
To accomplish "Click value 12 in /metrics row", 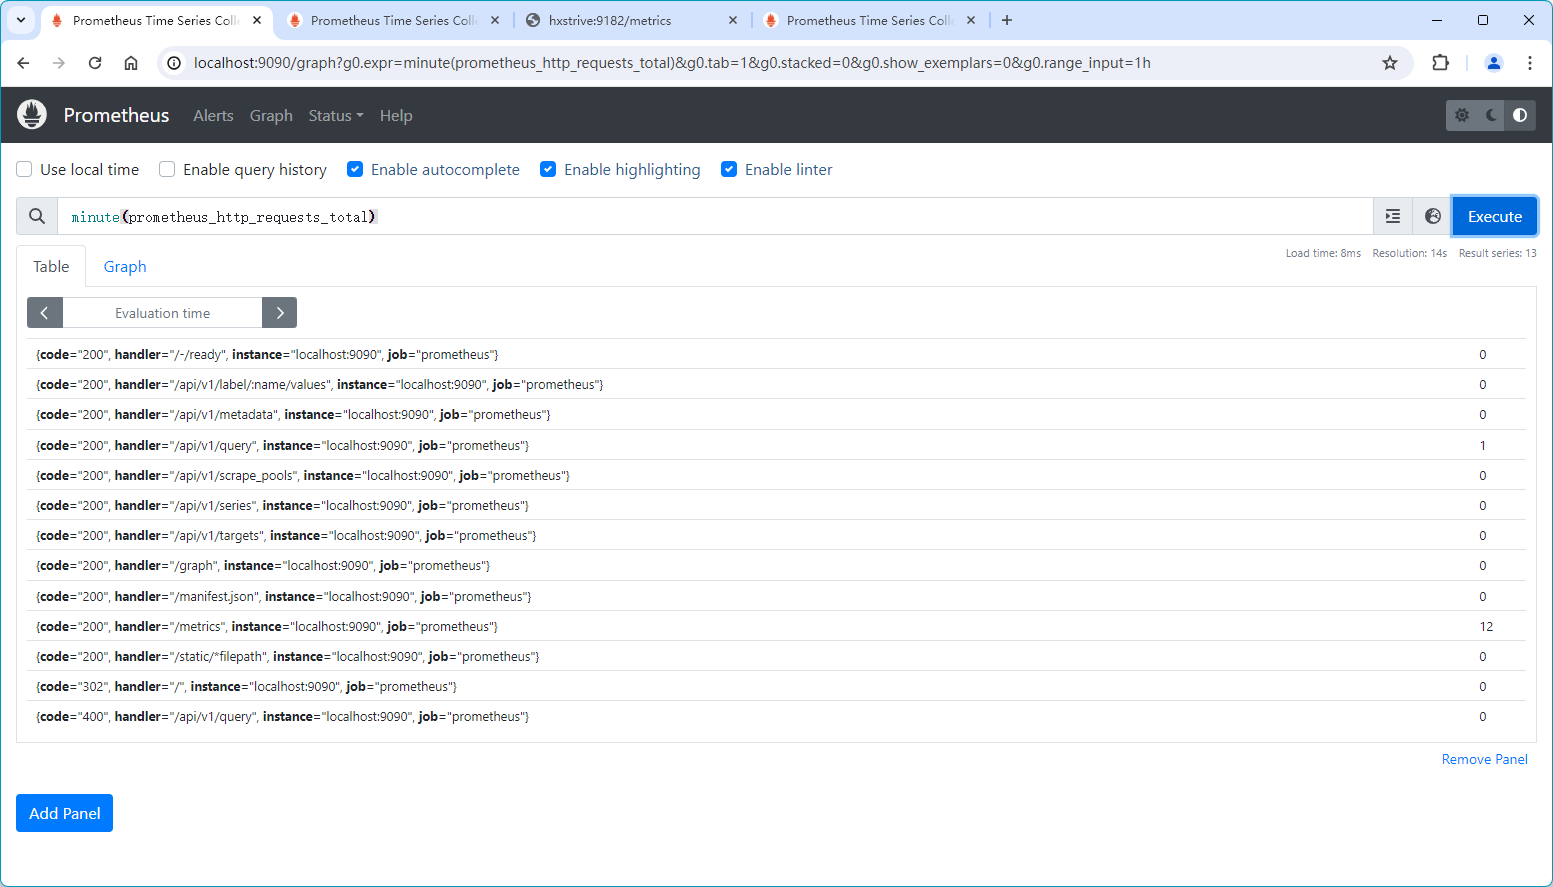I will tap(1486, 626).
